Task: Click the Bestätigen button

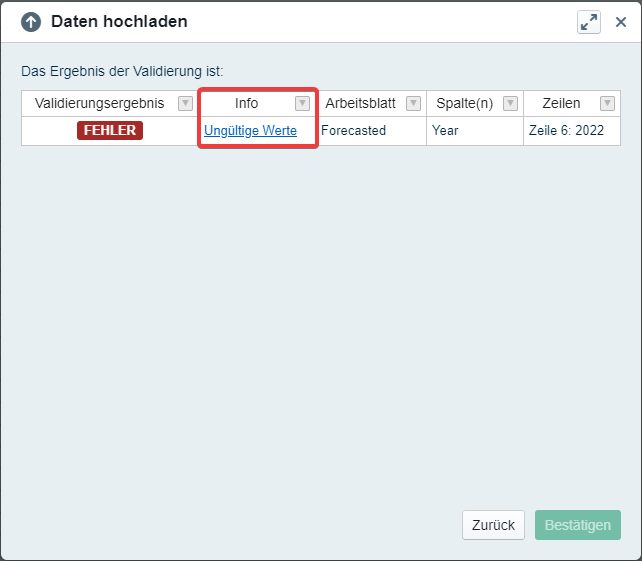Action: [x=577, y=525]
